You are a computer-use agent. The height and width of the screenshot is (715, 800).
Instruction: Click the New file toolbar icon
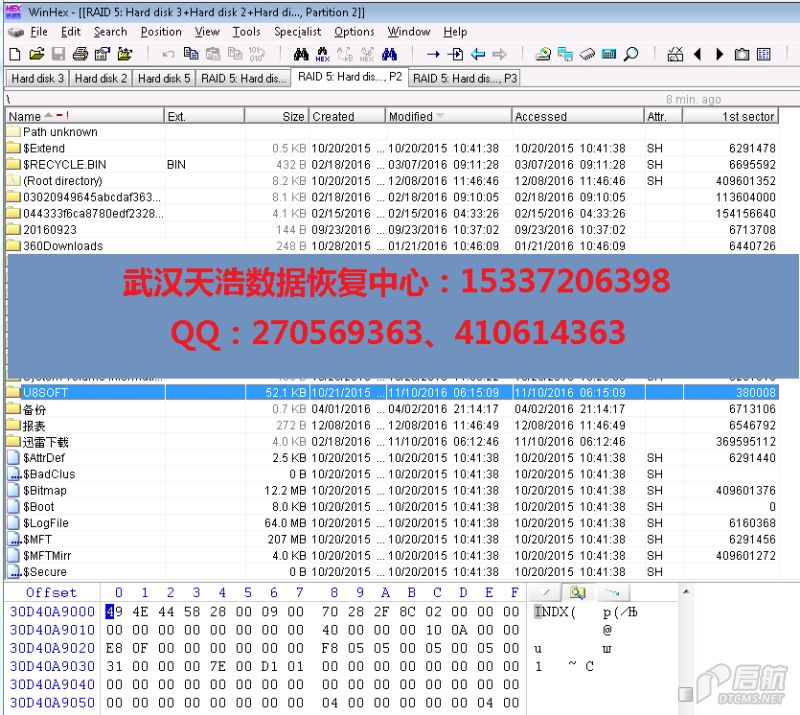click(x=16, y=54)
